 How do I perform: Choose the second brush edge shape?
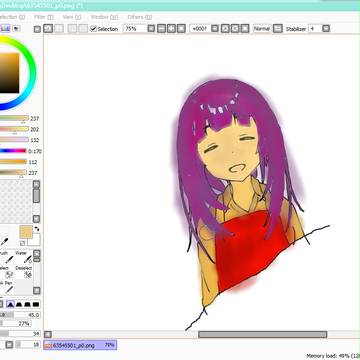pyautogui.click(x=19, y=304)
